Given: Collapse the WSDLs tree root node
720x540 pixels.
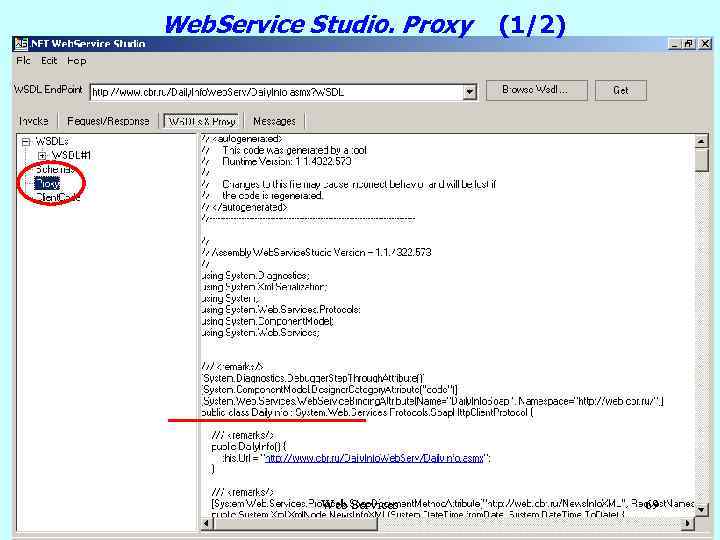Looking at the screenshot, I should point(26,142).
